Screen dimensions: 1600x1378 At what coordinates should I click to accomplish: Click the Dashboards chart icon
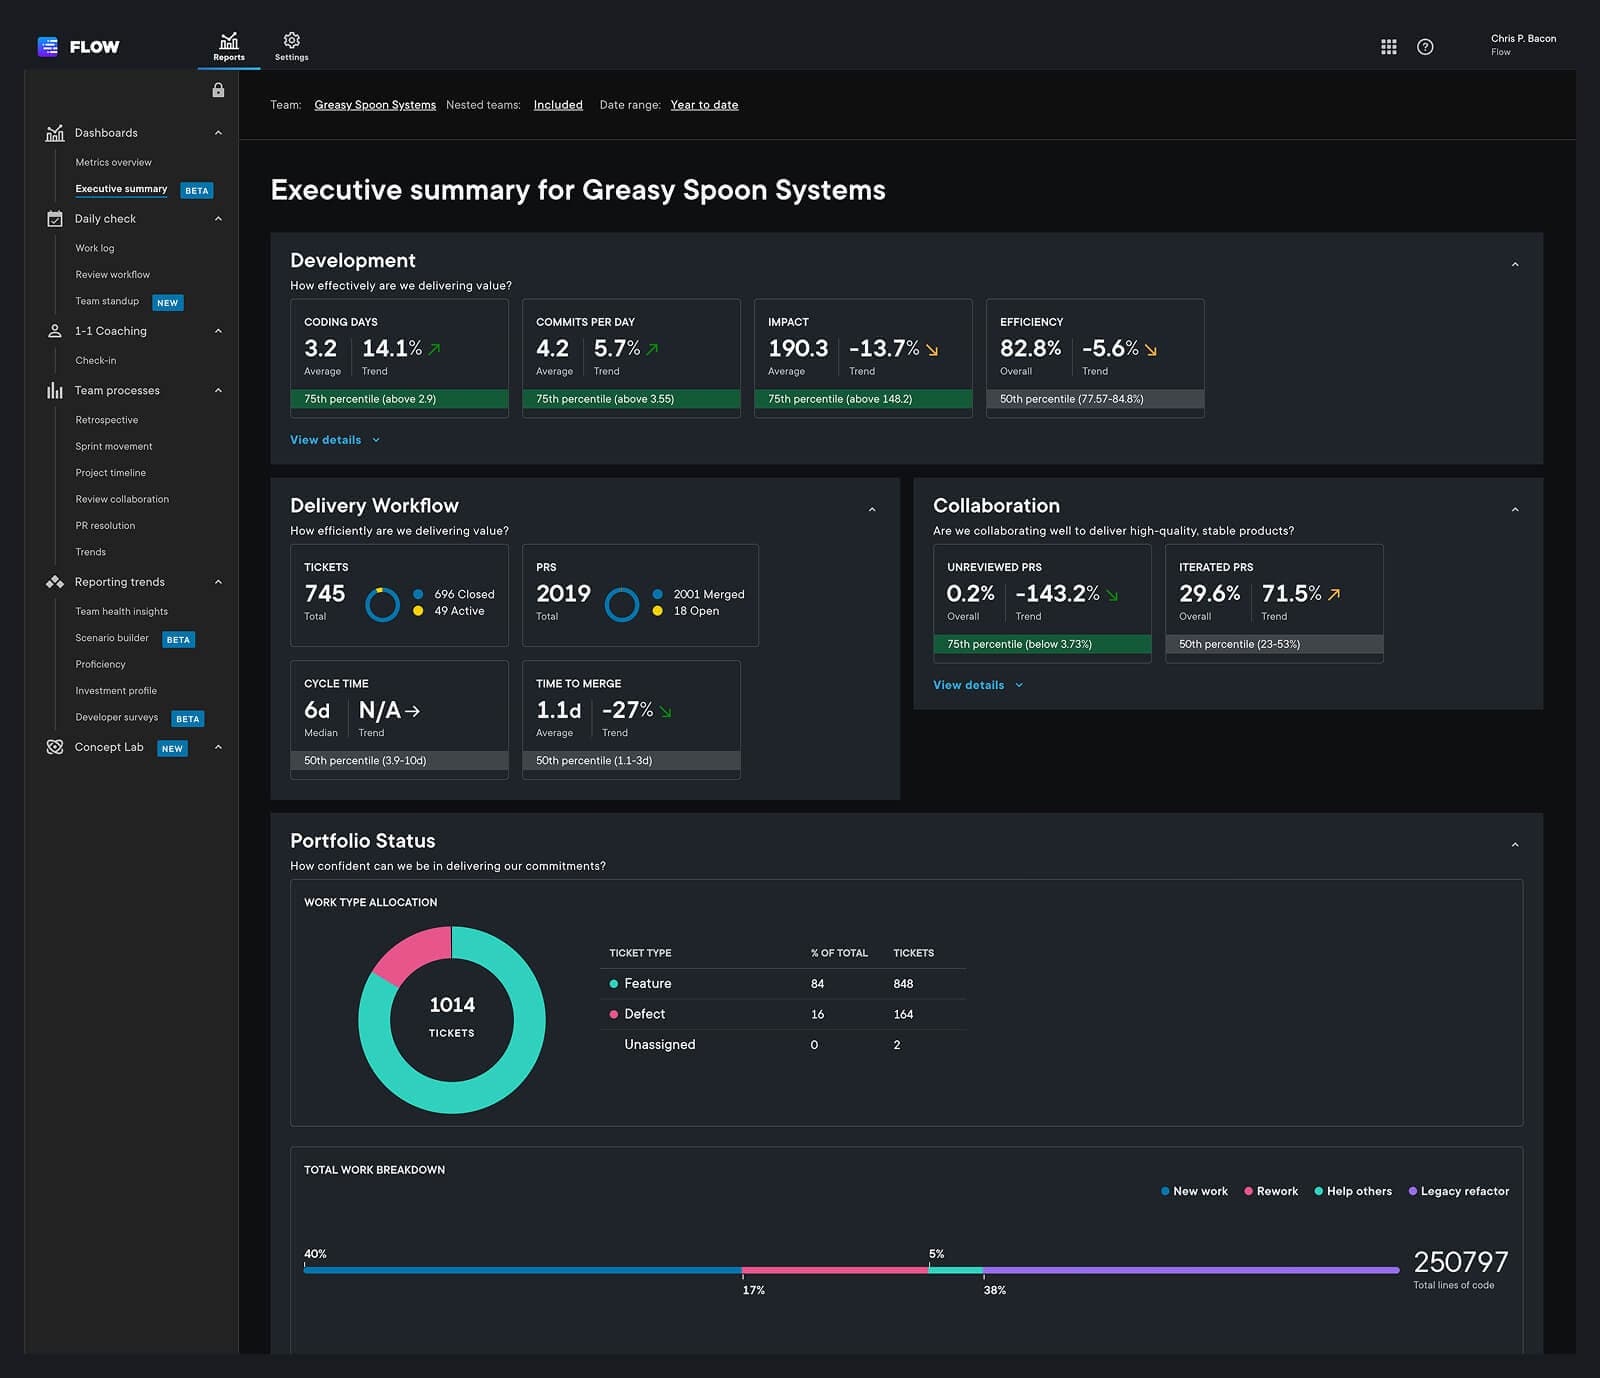[x=55, y=133]
